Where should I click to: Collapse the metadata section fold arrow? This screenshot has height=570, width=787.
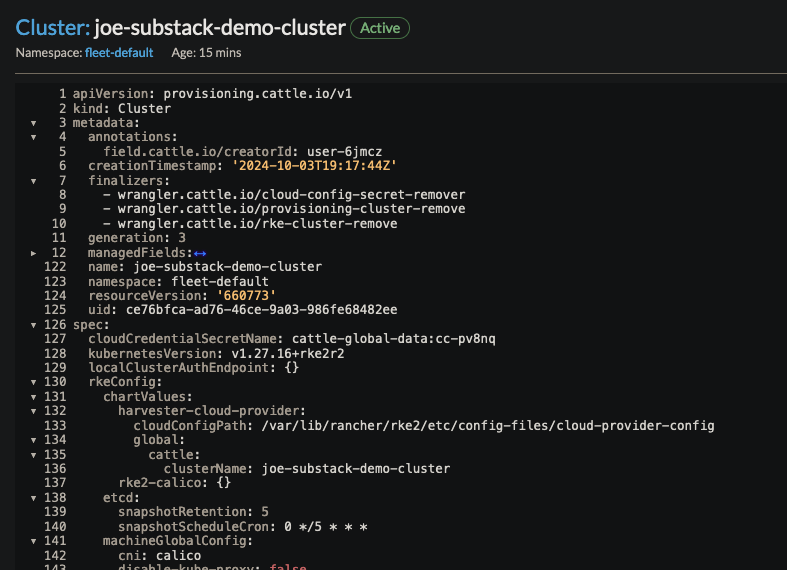click(x=34, y=122)
